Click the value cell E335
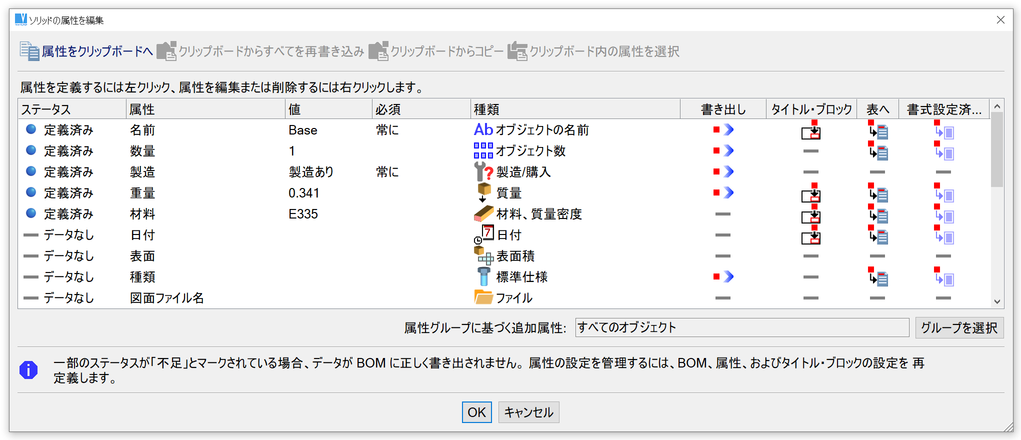 (x=303, y=214)
